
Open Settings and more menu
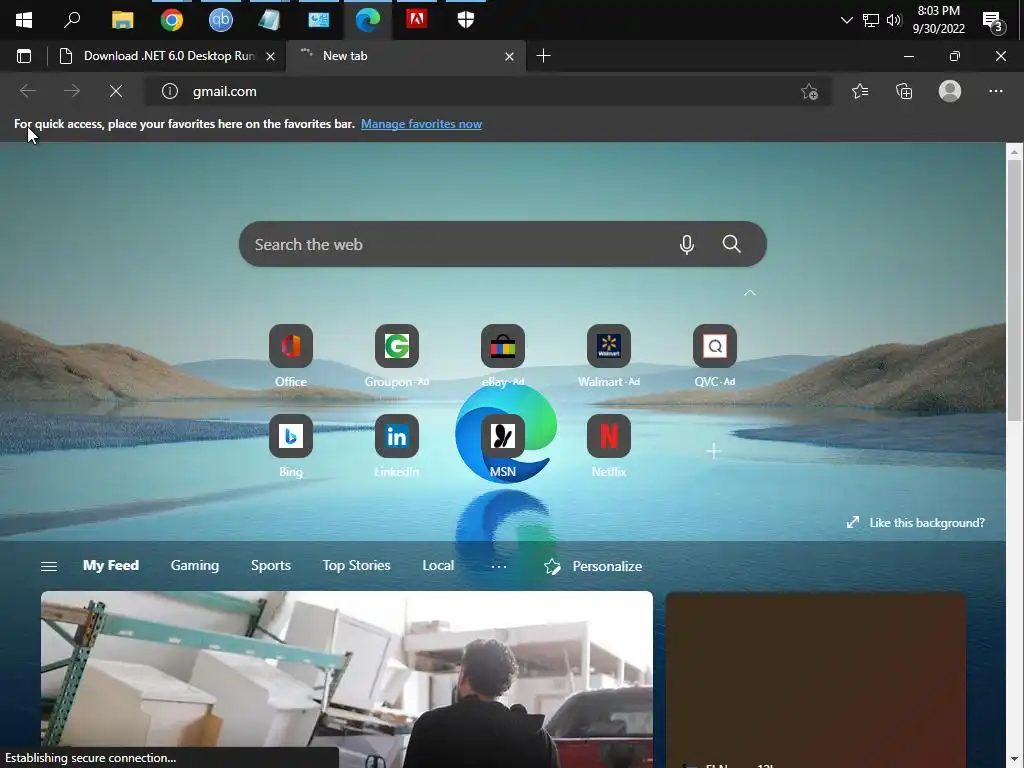(x=995, y=91)
